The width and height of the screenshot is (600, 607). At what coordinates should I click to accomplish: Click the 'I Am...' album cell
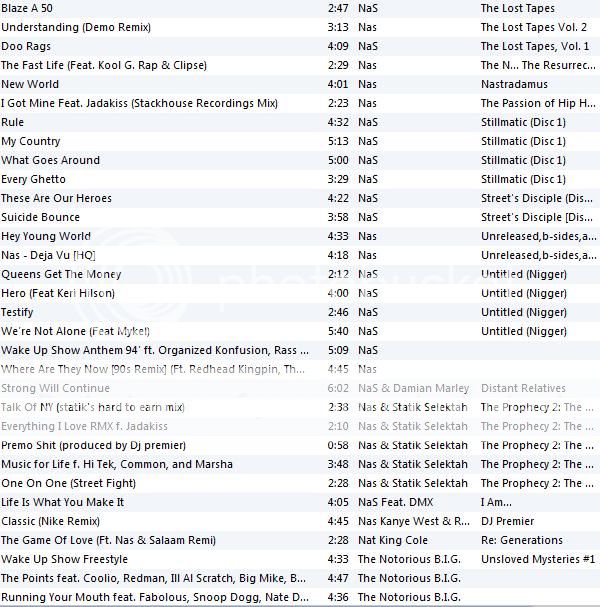coord(496,501)
